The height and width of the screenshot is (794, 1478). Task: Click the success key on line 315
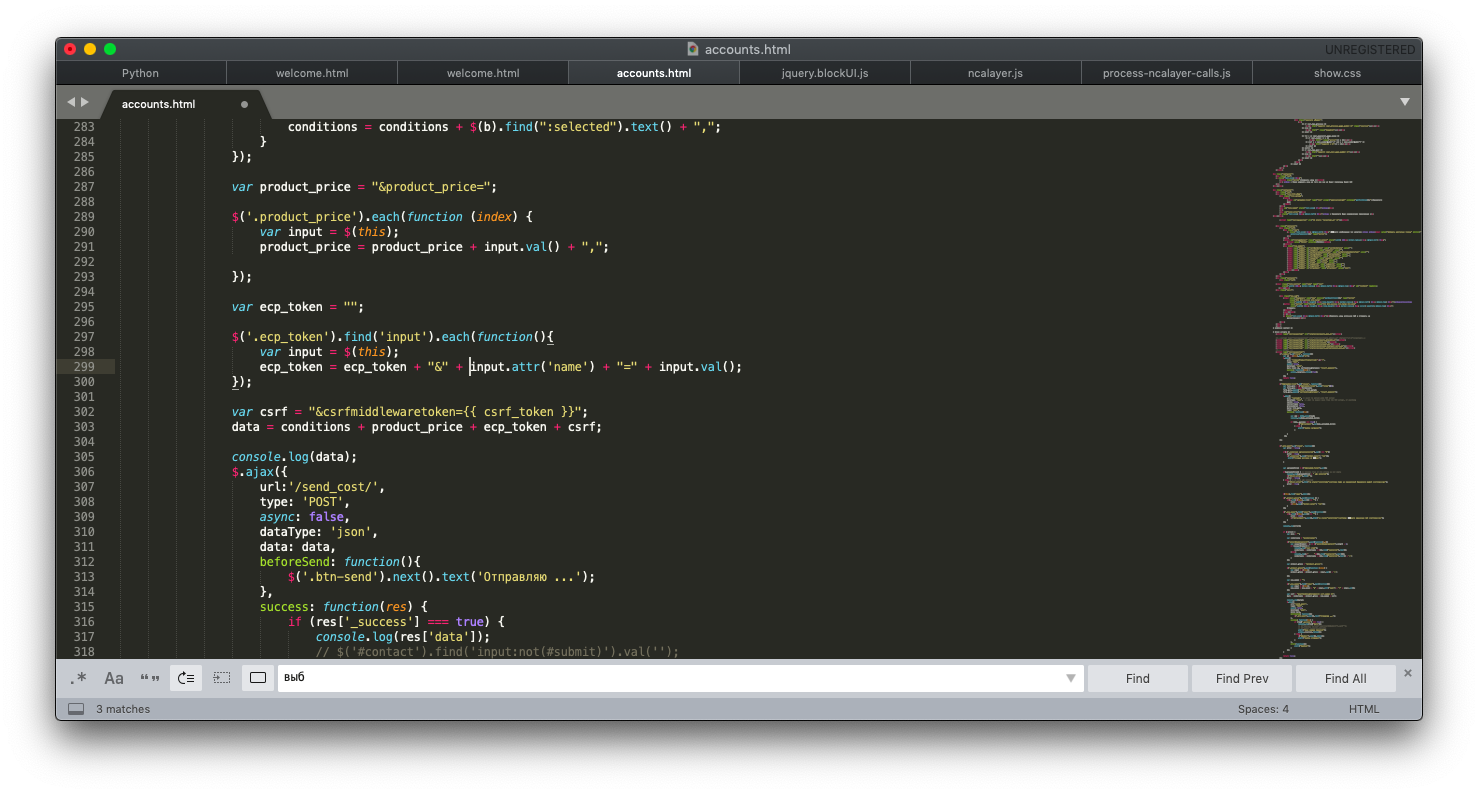[285, 607]
